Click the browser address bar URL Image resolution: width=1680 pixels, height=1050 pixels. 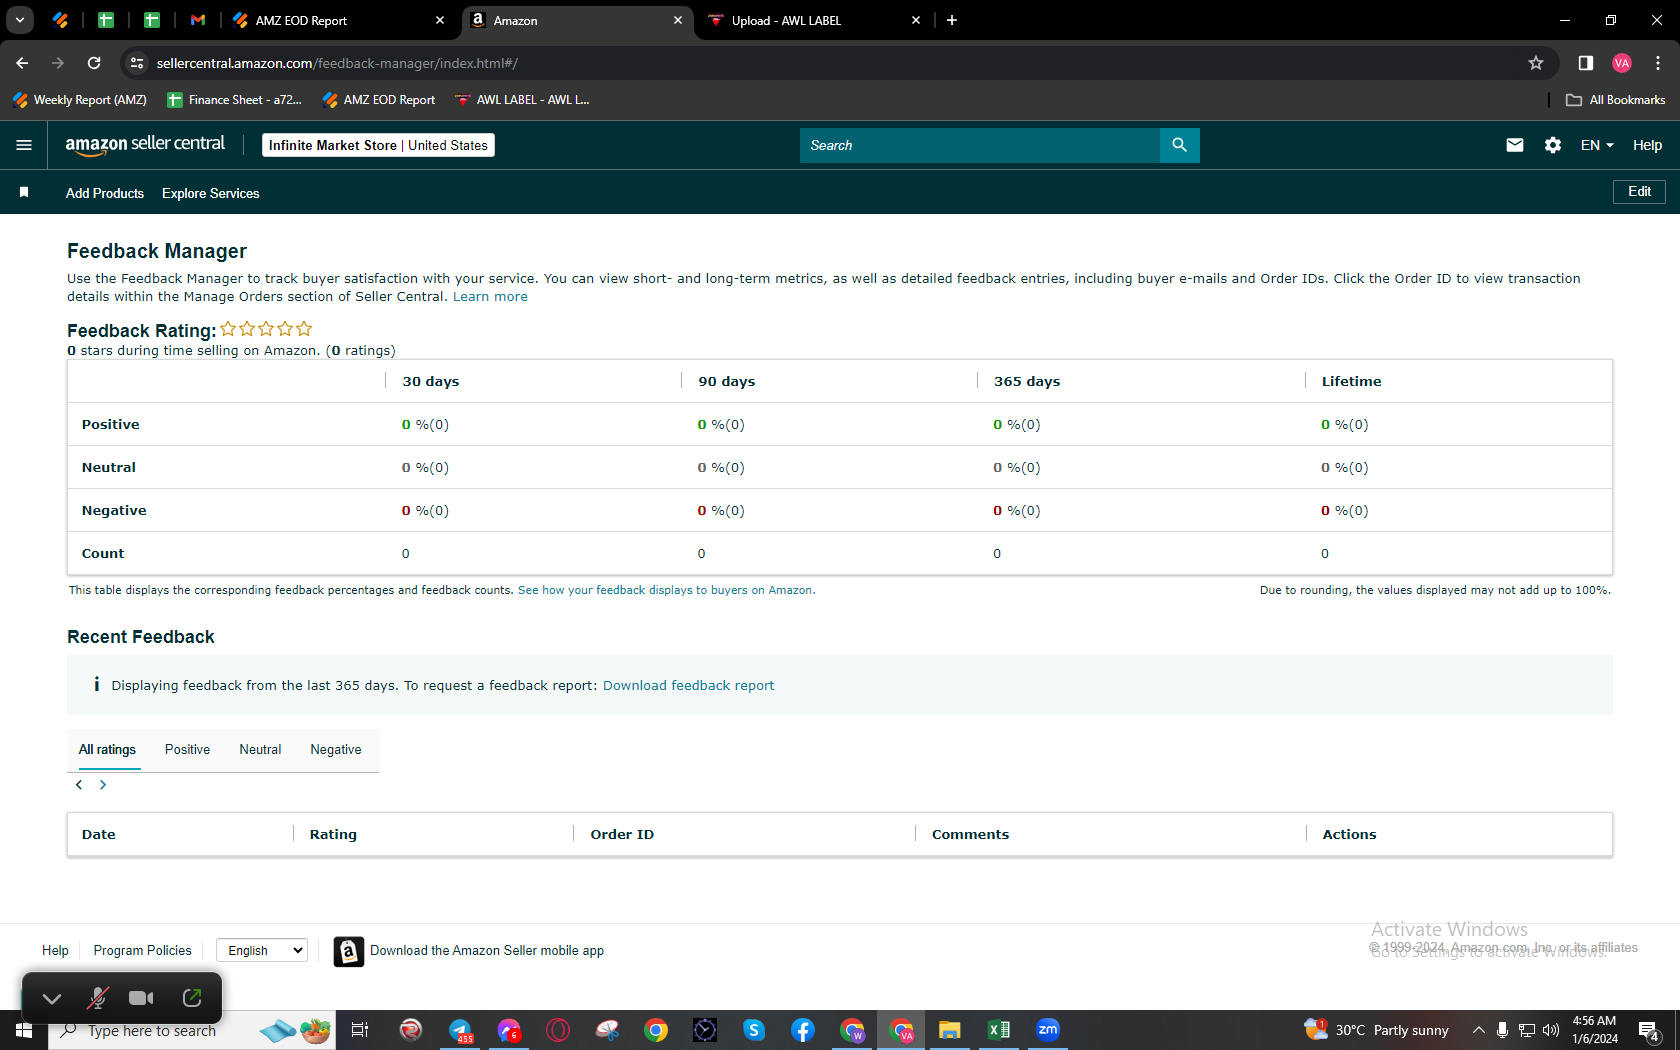[x=337, y=63]
